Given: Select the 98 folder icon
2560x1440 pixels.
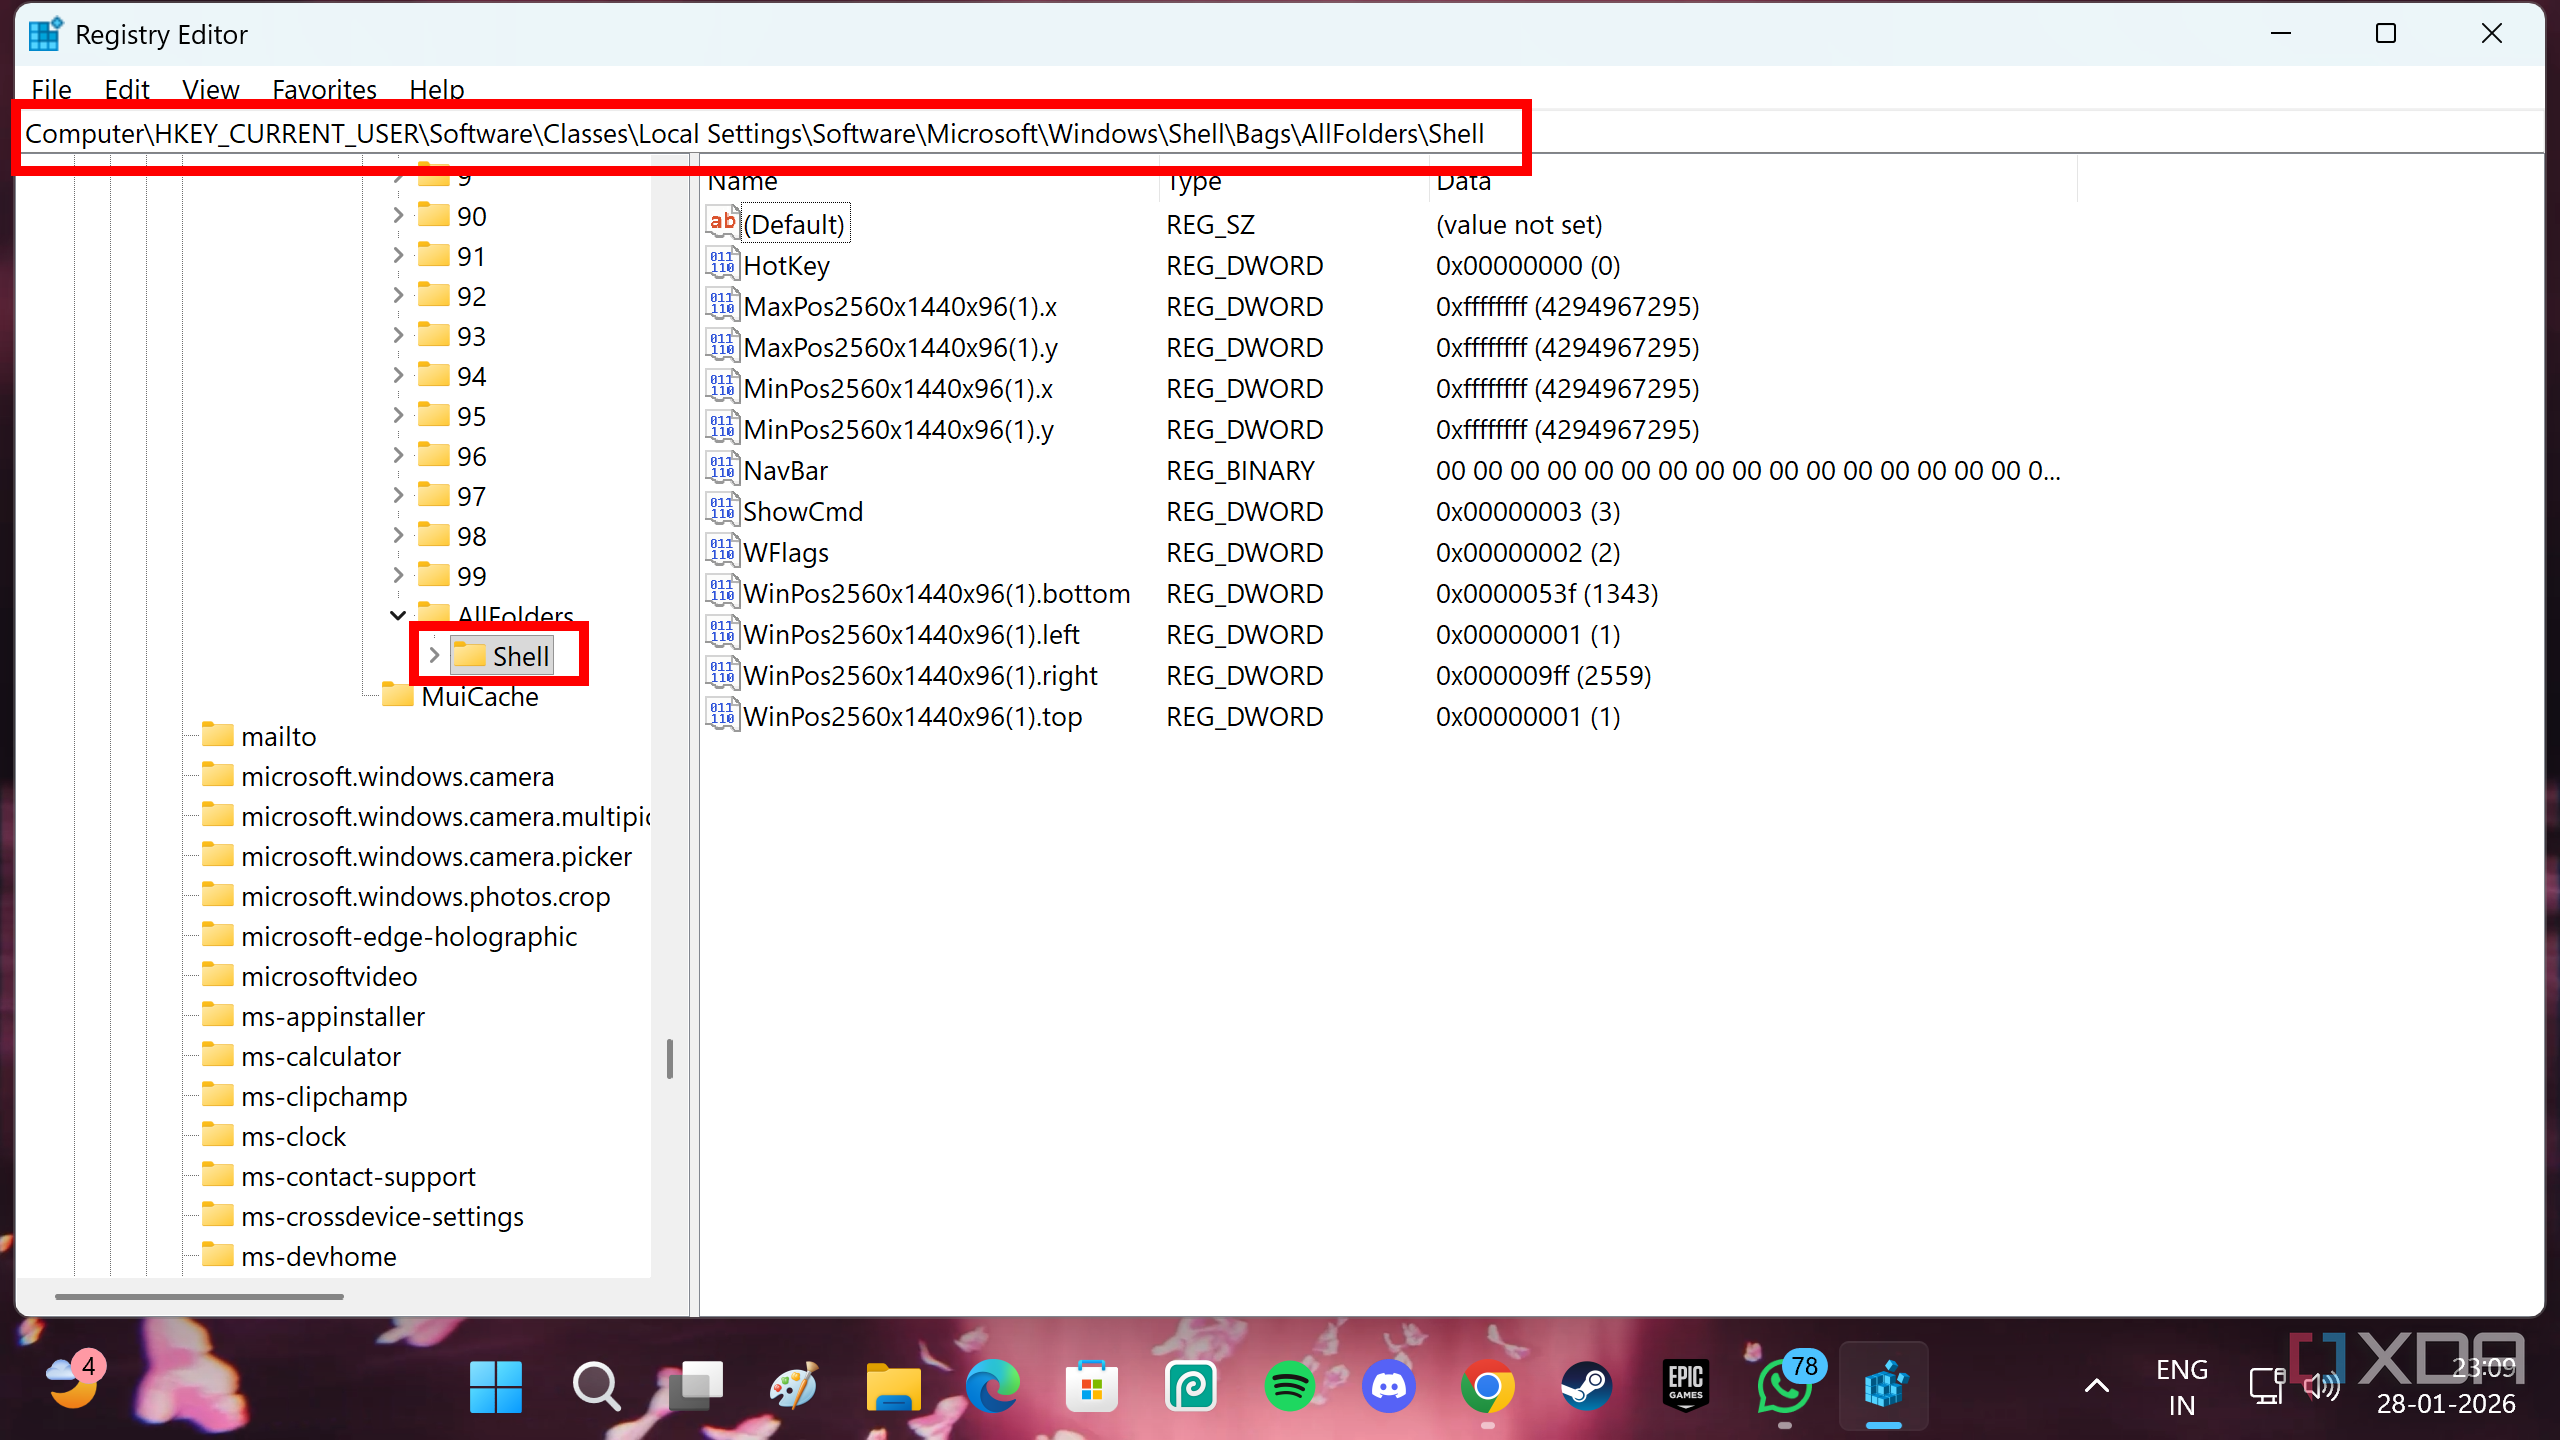Looking at the screenshot, I should tap(433, 534).
